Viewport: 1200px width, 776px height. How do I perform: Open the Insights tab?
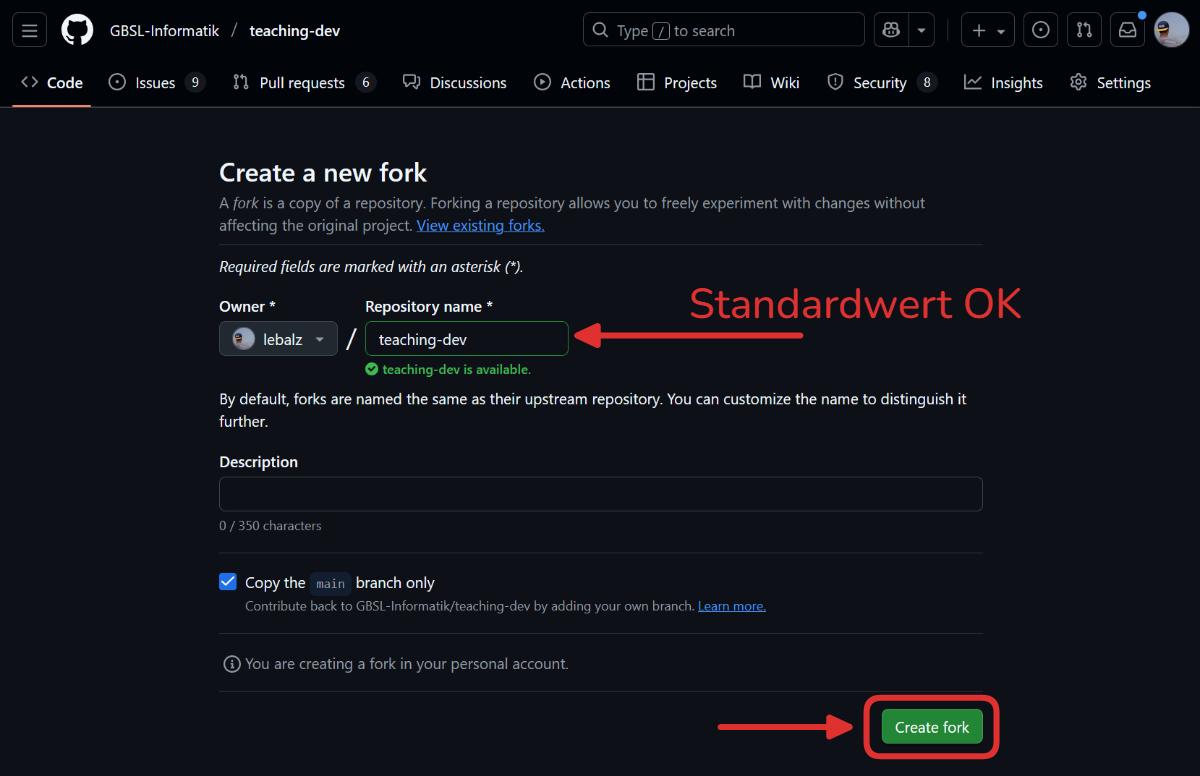tap(1003, 83)
